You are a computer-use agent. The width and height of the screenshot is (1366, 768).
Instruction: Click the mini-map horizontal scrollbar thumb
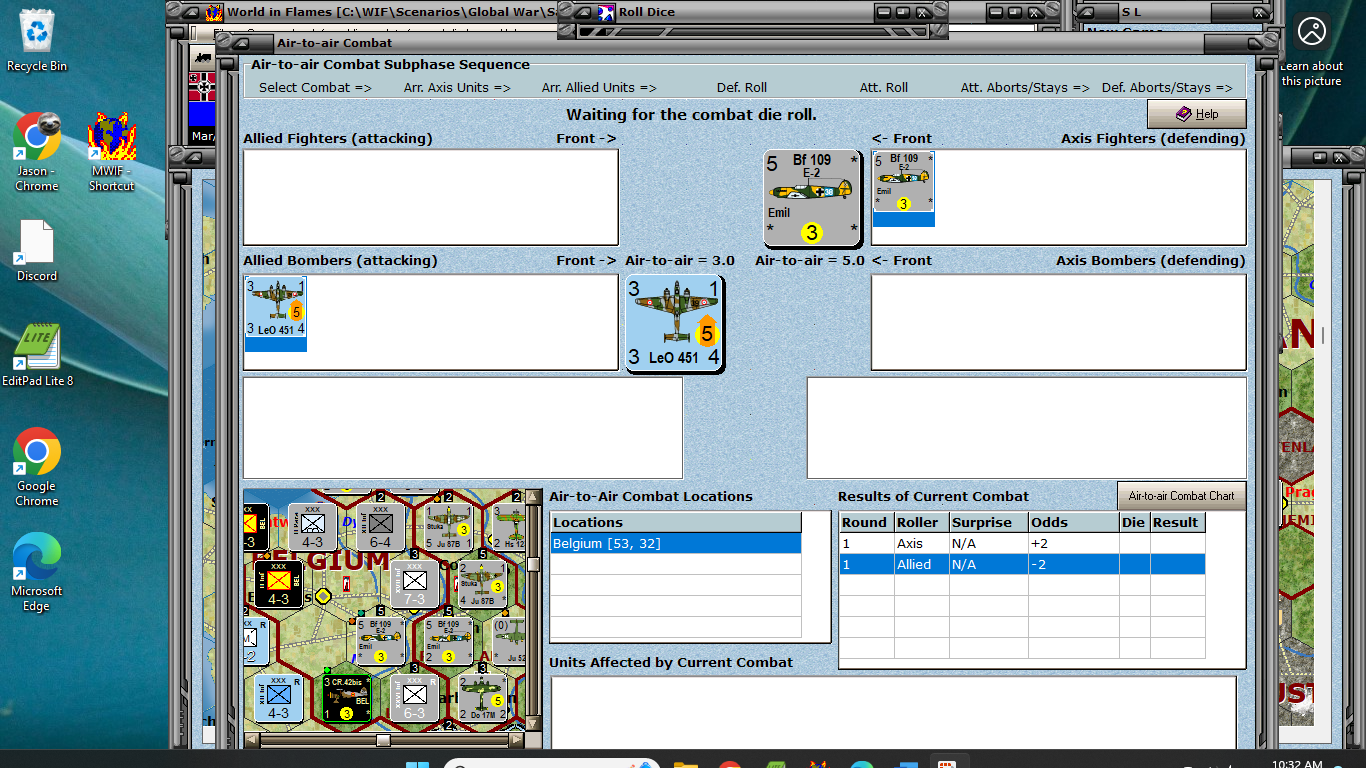click(383, 741)
